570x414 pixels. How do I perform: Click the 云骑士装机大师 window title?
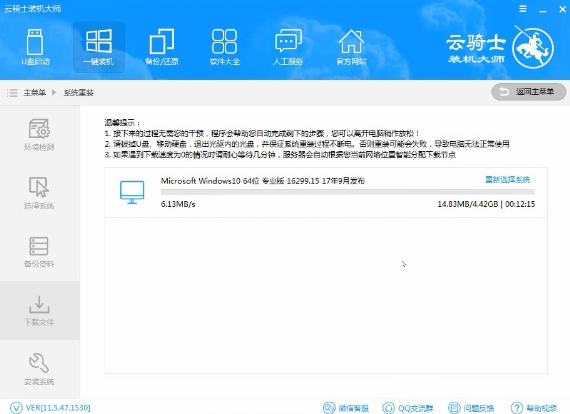[x=33, y=8]
